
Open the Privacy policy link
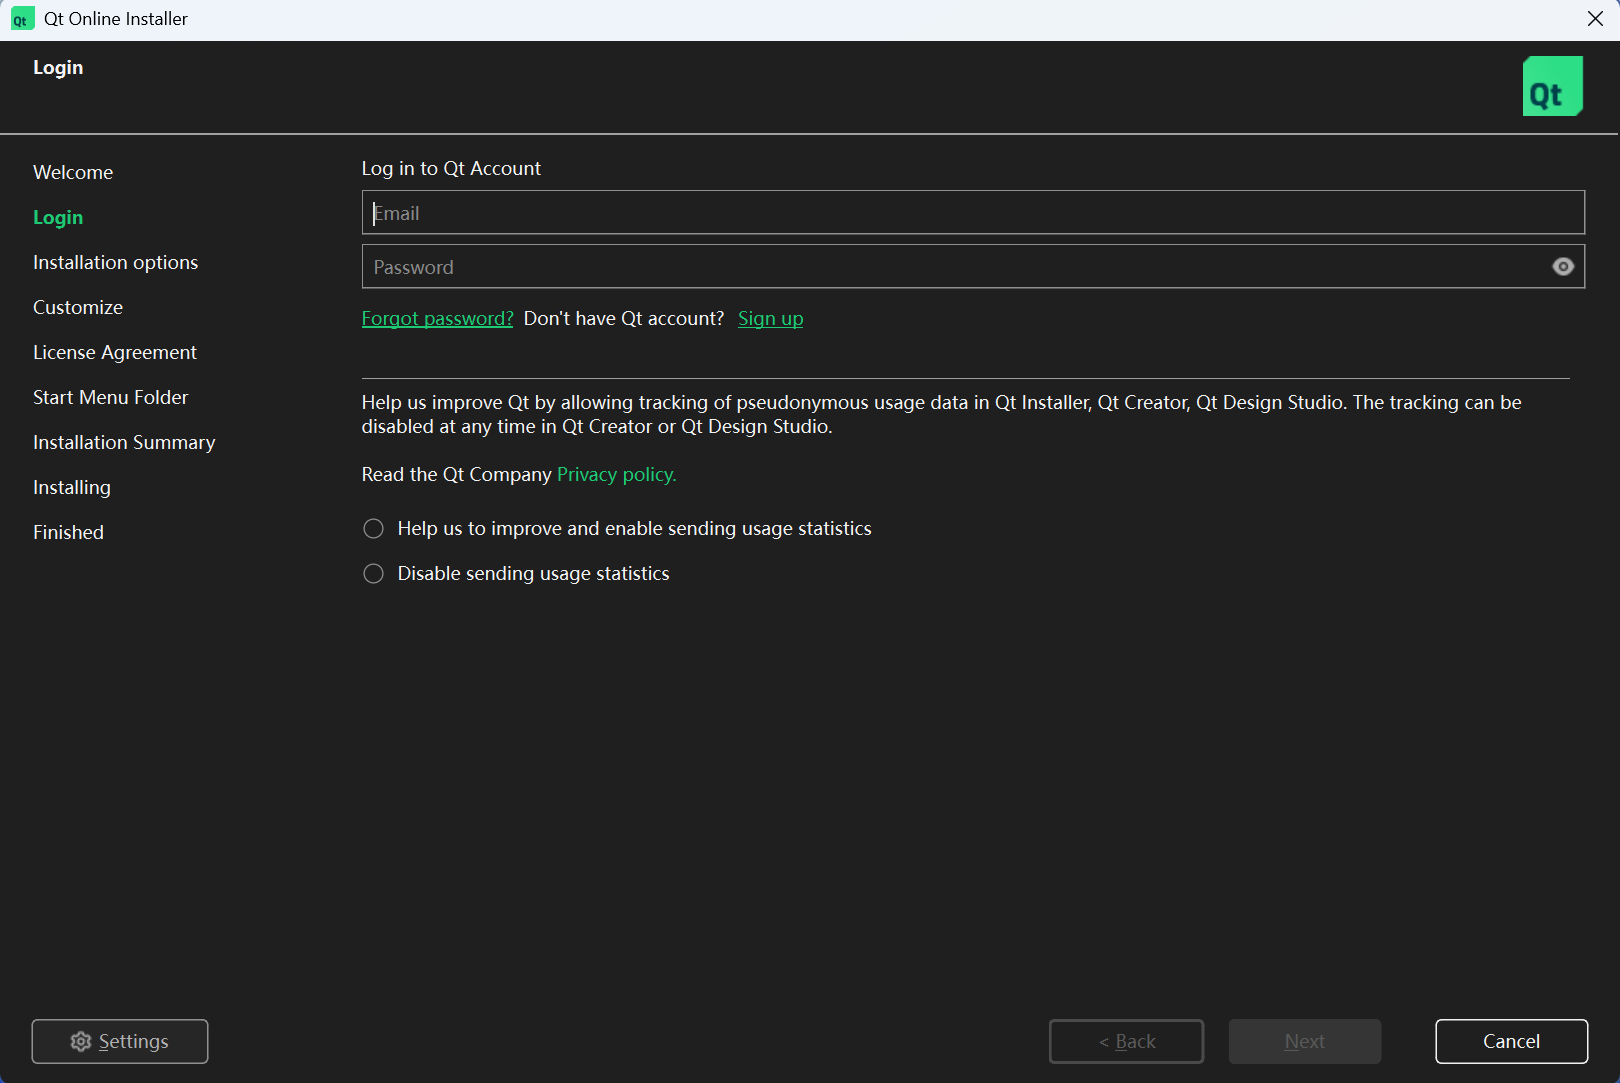click(x=616, y=475)
